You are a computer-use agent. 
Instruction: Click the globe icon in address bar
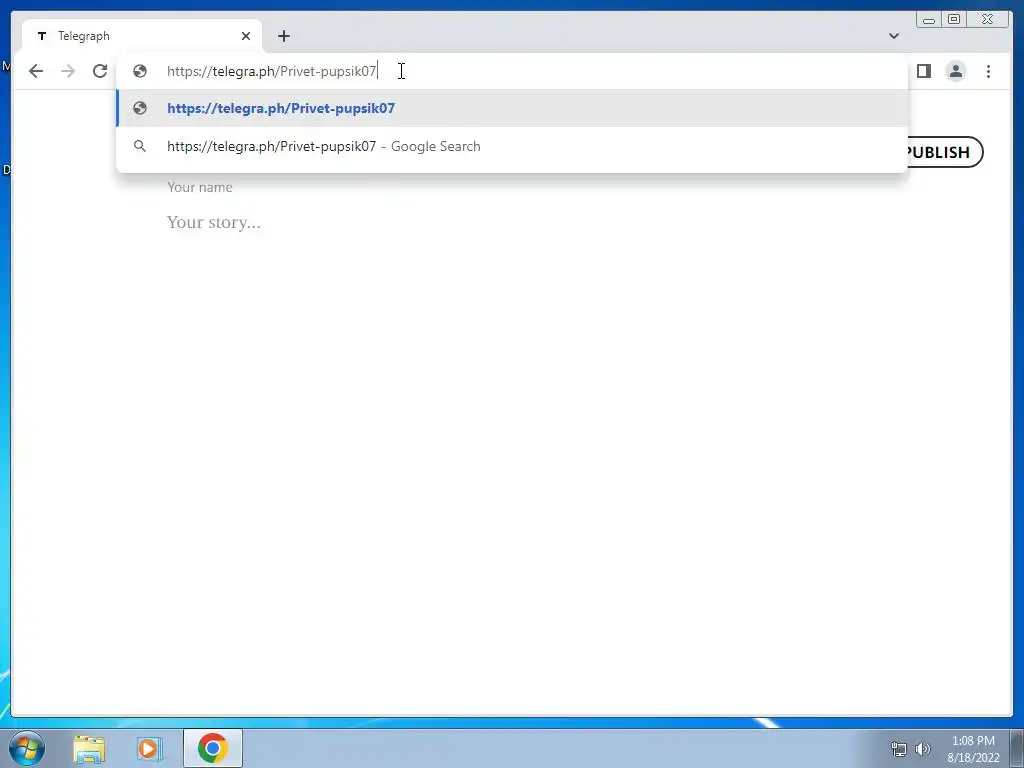click(140, 71)
